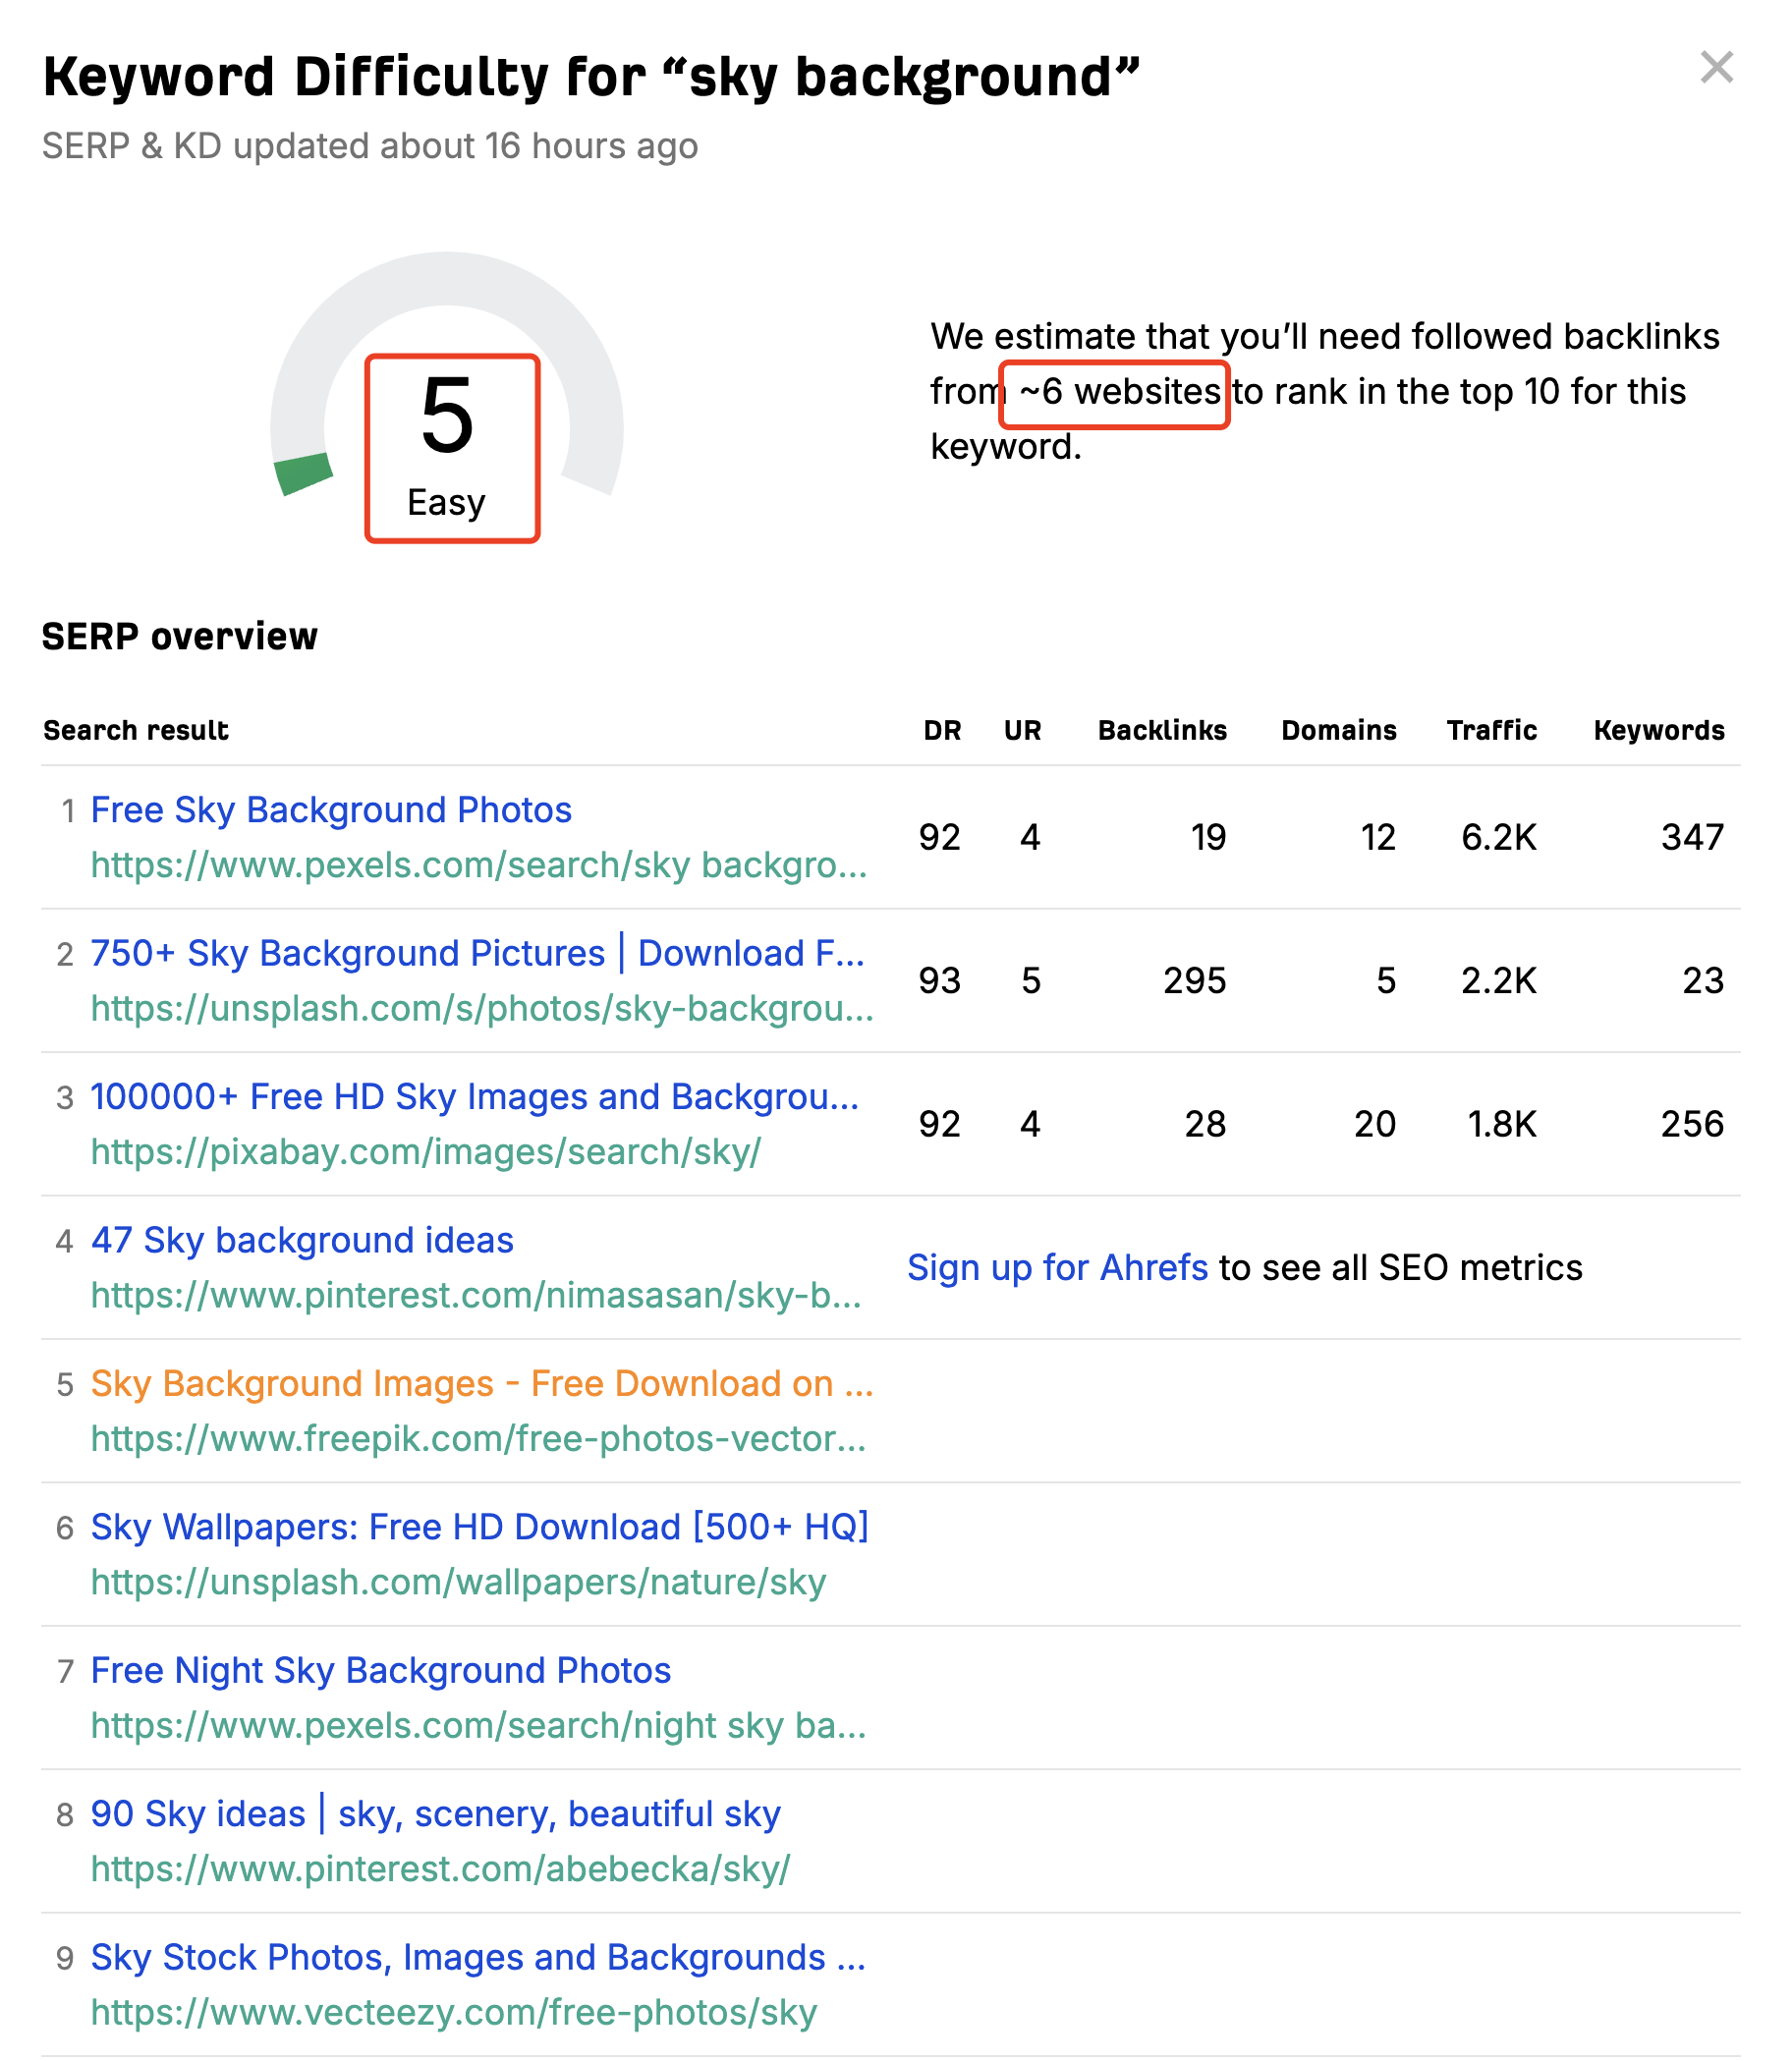Viewport: 1792px width, 2061px height.
Task: Open '47 Sky background ideas' result
Action: 302,1240
